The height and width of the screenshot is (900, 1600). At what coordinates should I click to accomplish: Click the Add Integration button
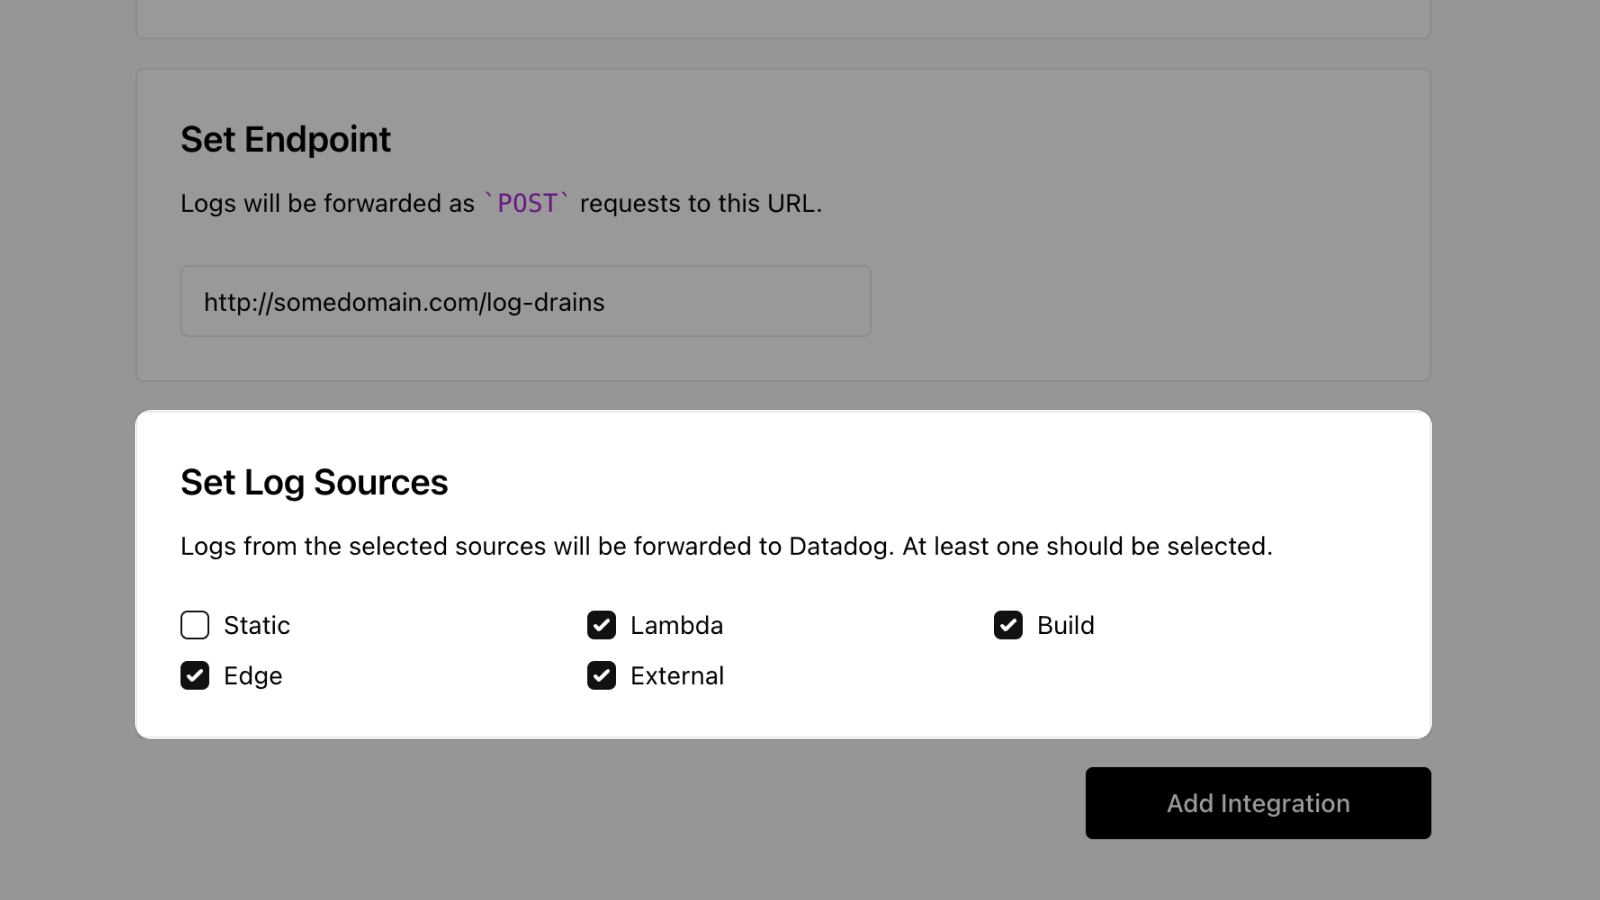pos(1257,802)
